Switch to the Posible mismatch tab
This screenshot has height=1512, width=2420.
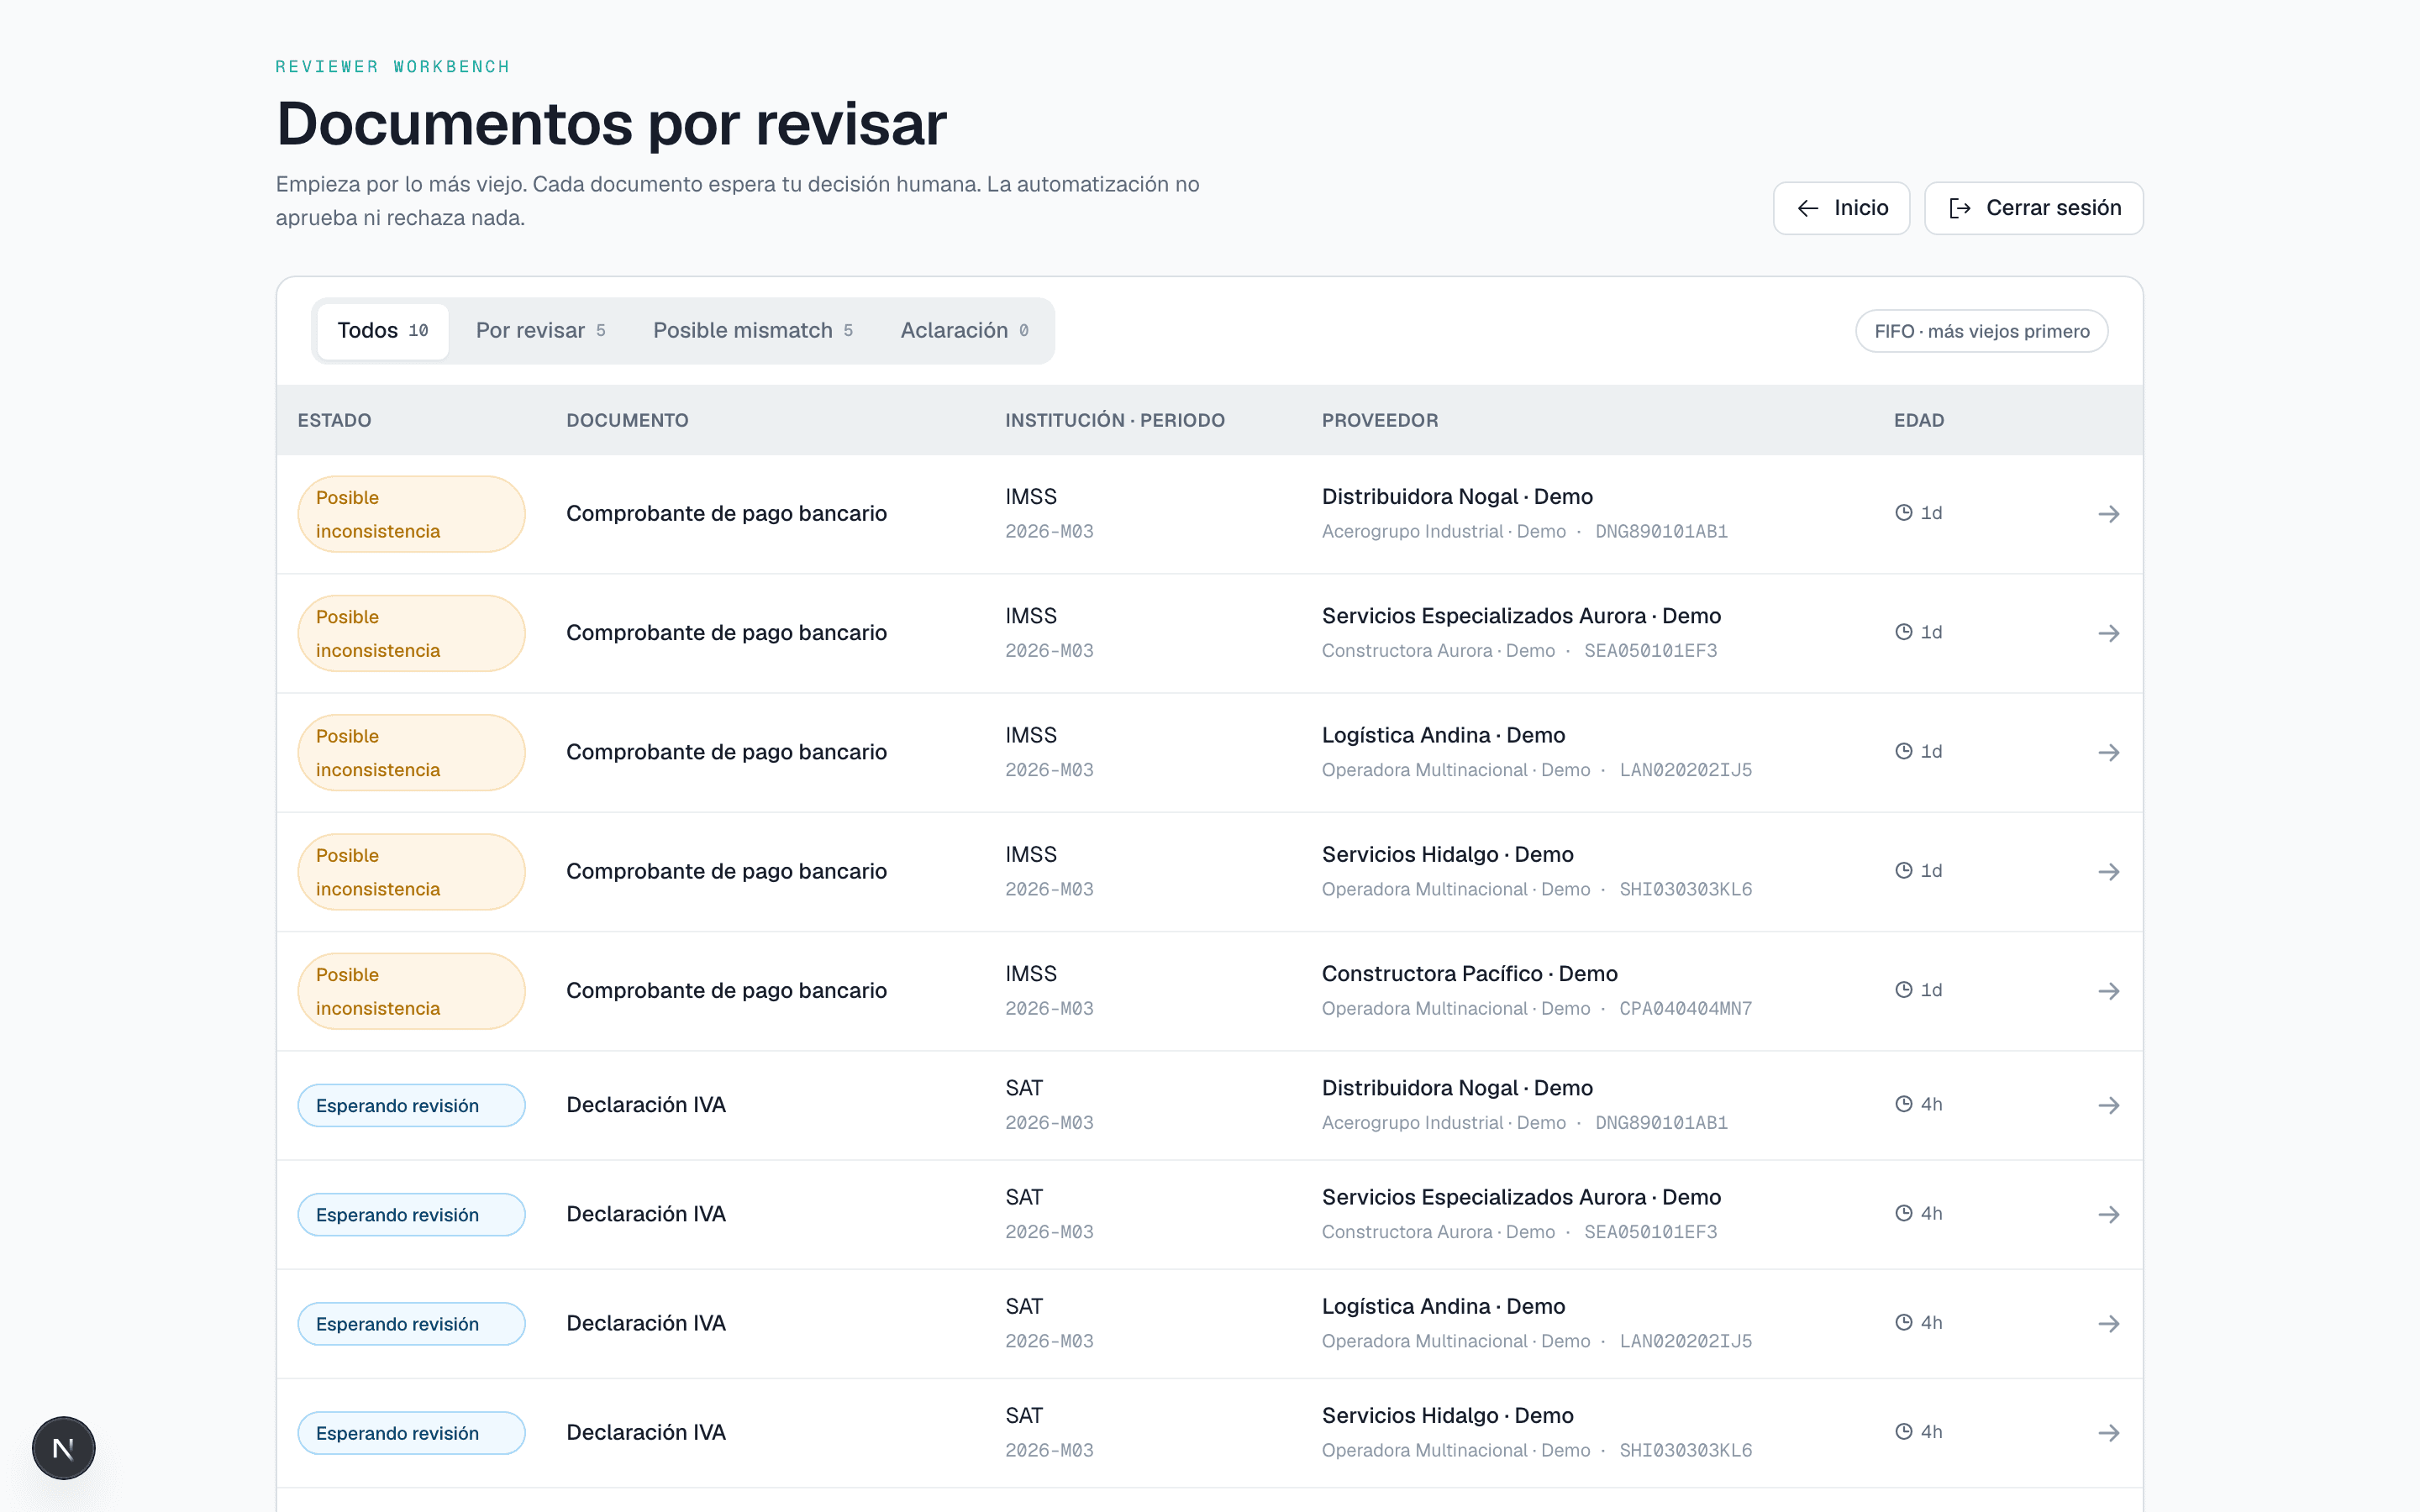pos(753,331)
